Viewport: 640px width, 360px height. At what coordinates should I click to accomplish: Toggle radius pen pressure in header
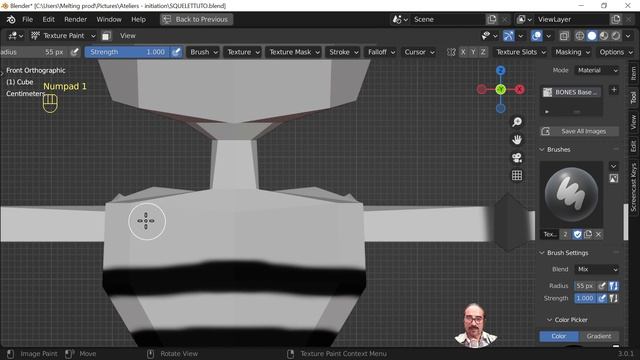[74, 52]
